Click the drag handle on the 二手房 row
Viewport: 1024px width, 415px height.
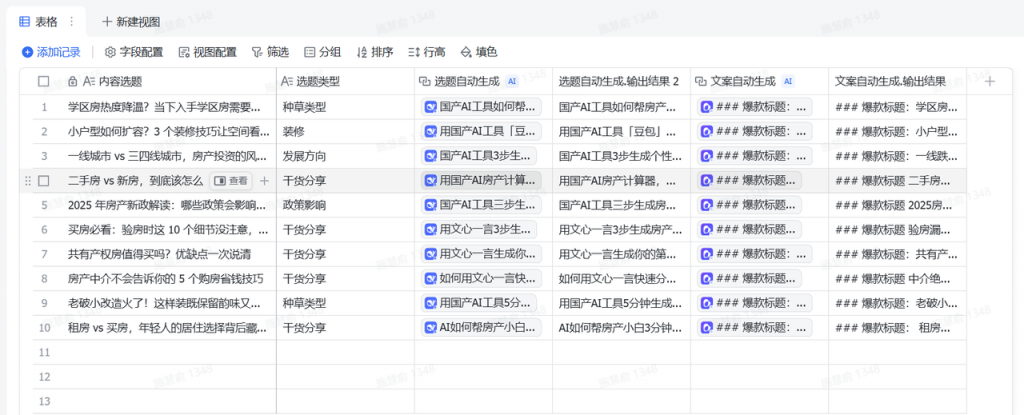tap(27, 181)
